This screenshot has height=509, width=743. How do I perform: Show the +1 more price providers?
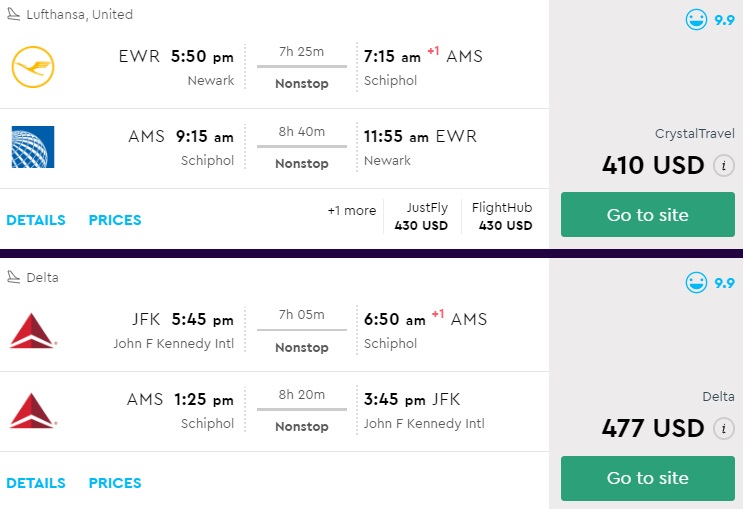(351, 211)
